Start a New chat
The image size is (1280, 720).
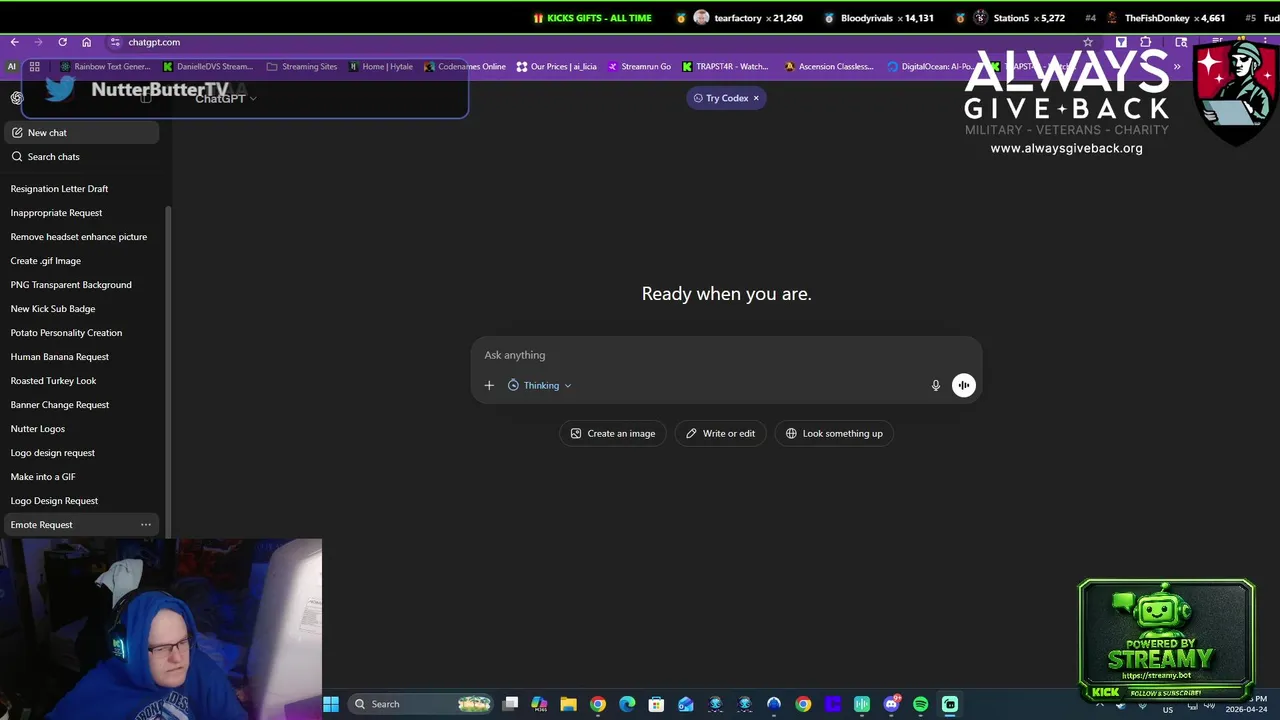pyautogui.click(x=81, y=133)
